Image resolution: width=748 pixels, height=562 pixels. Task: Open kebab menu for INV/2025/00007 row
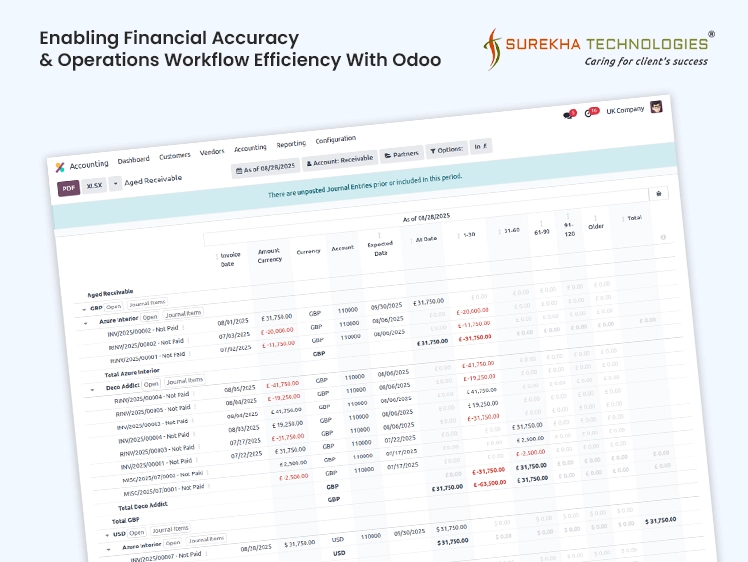click(x=207, y=554)
